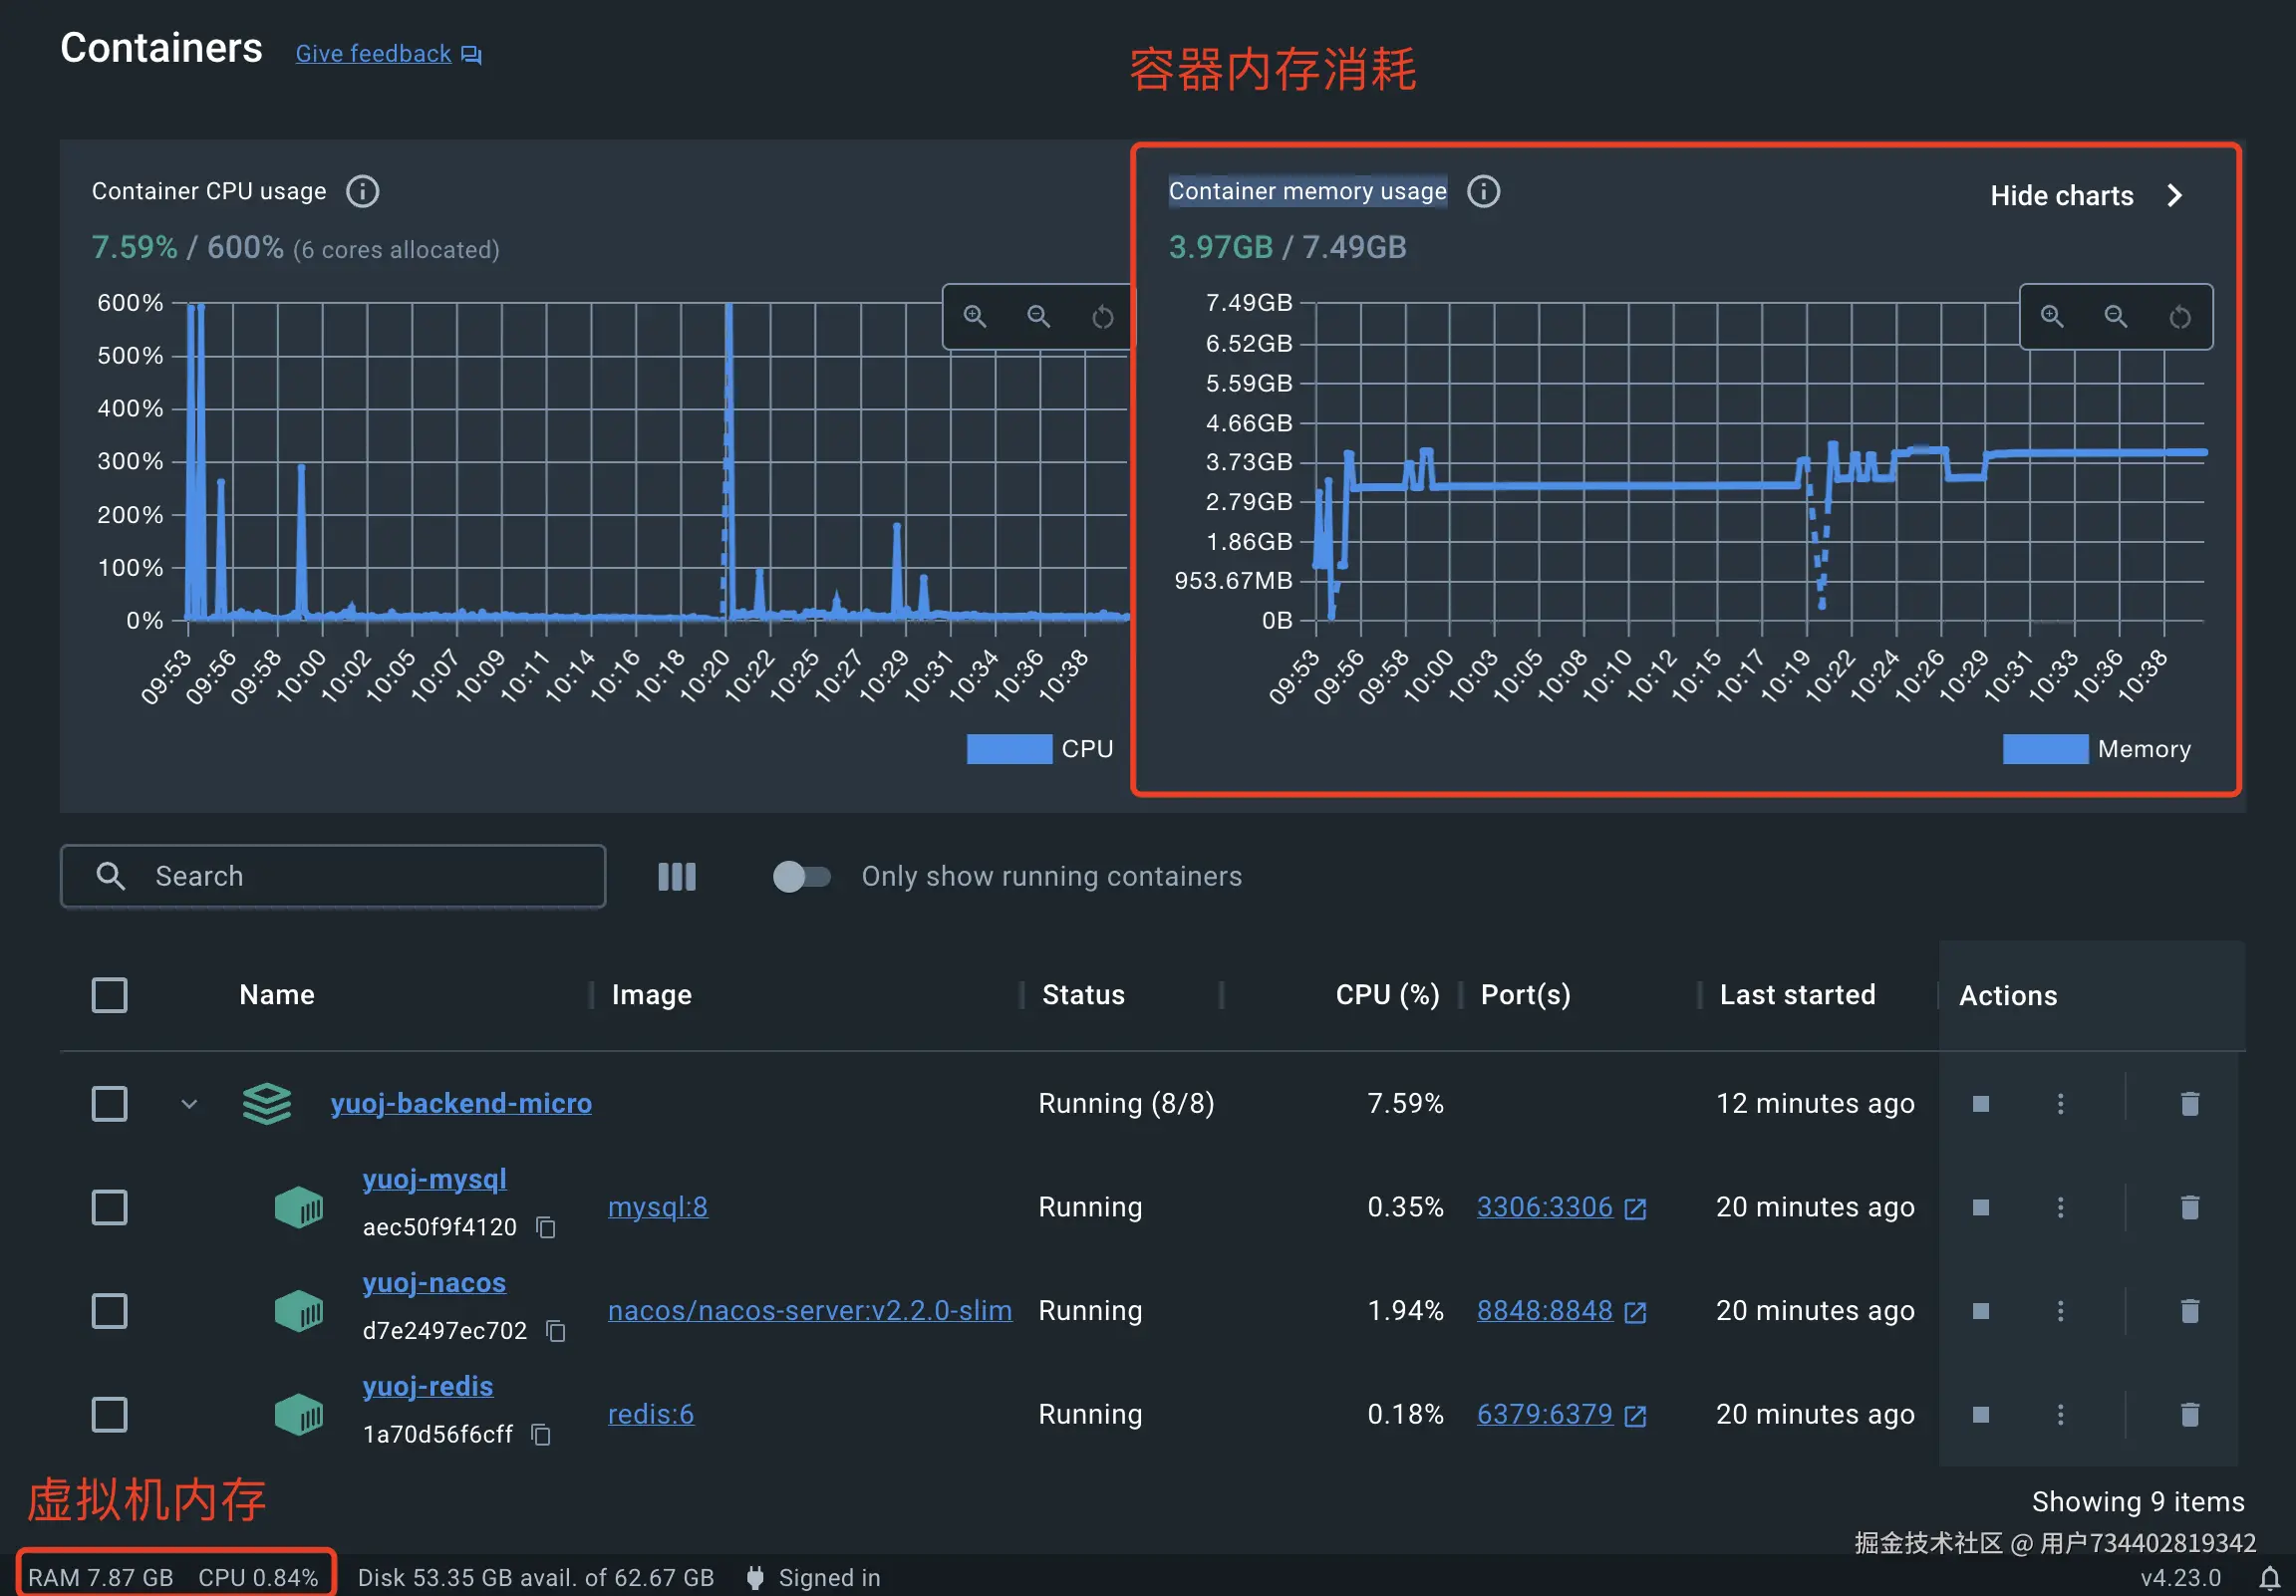Select the yuoj-redis checkbox
This screenshot has width=2296, height=1596.
pos(110,1415)
